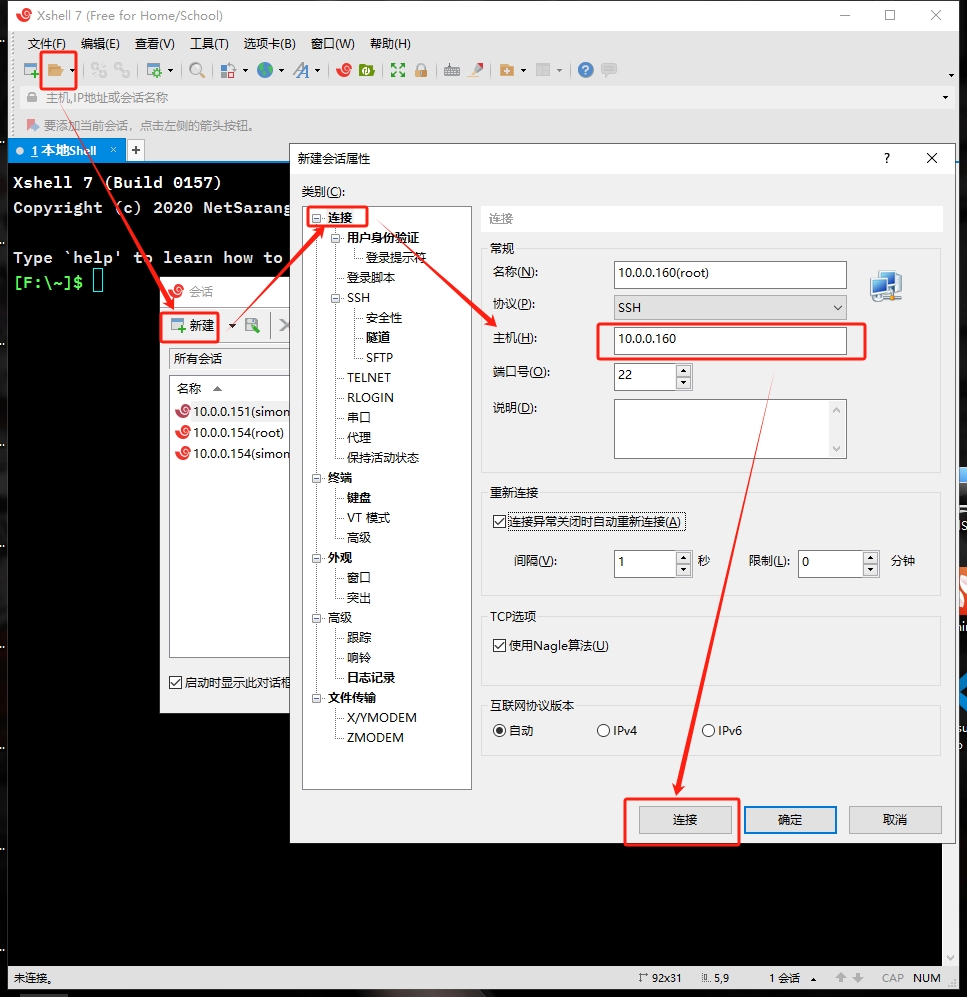Screen dimensions: 967x997
Task: Open the protocol SSH dropdown
Action: click(x=730, y=308)
